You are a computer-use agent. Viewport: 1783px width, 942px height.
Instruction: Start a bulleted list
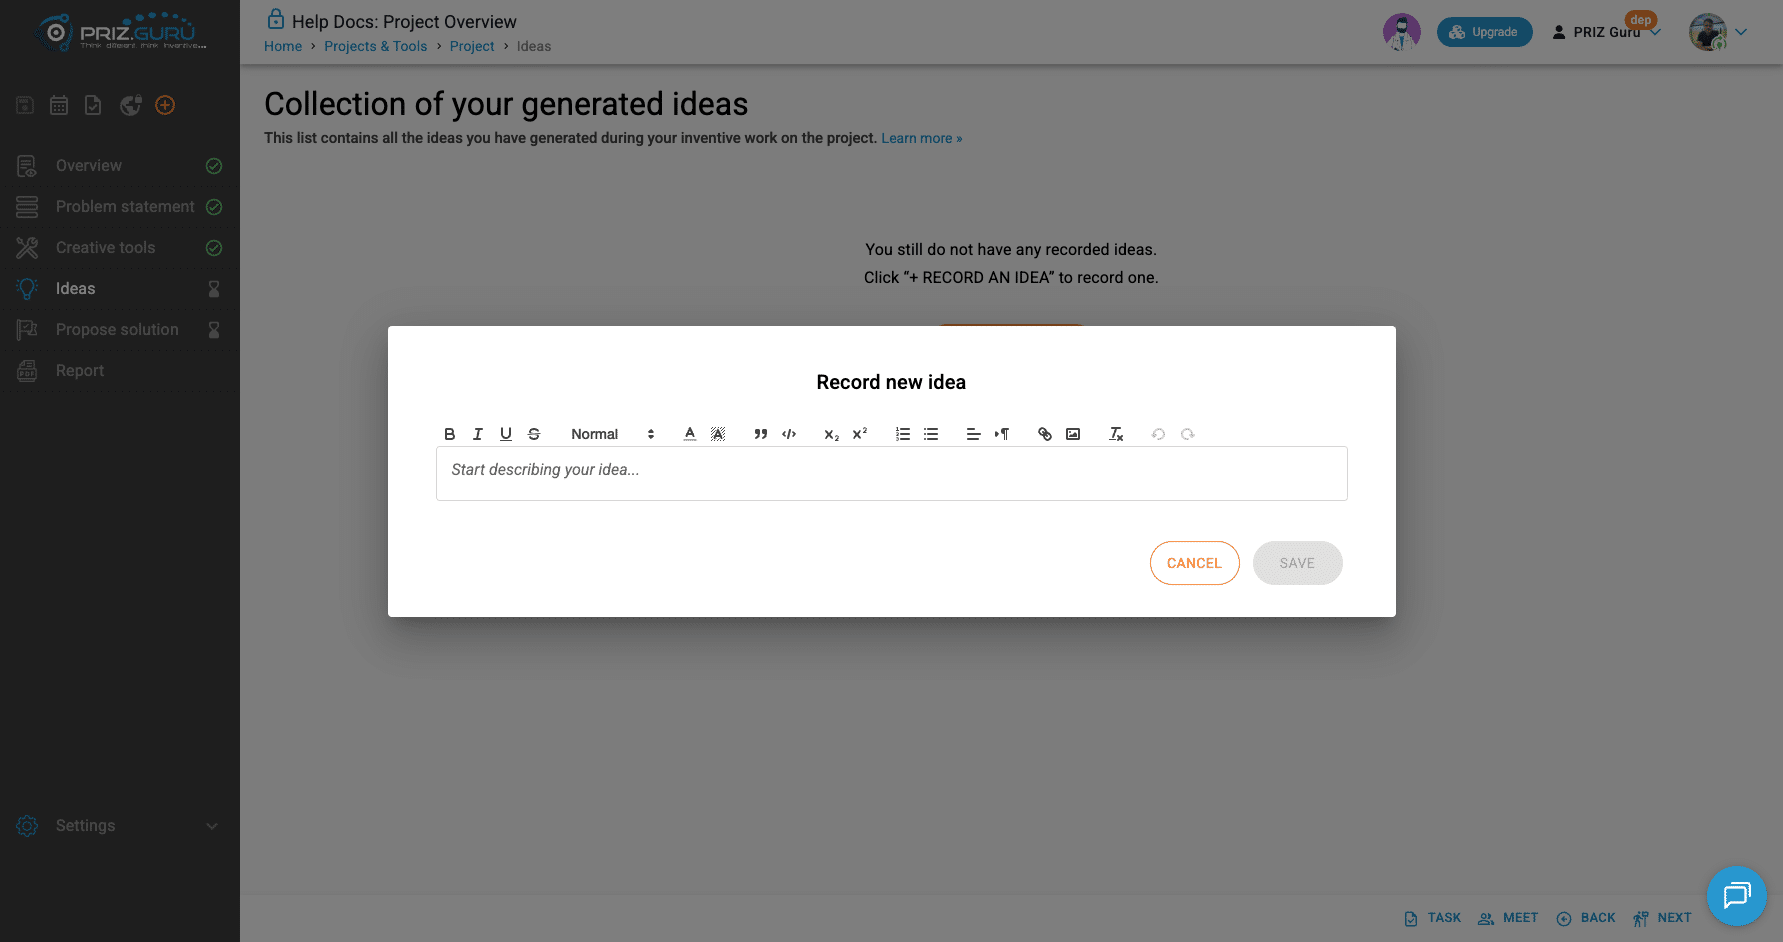tap(931, 434)
